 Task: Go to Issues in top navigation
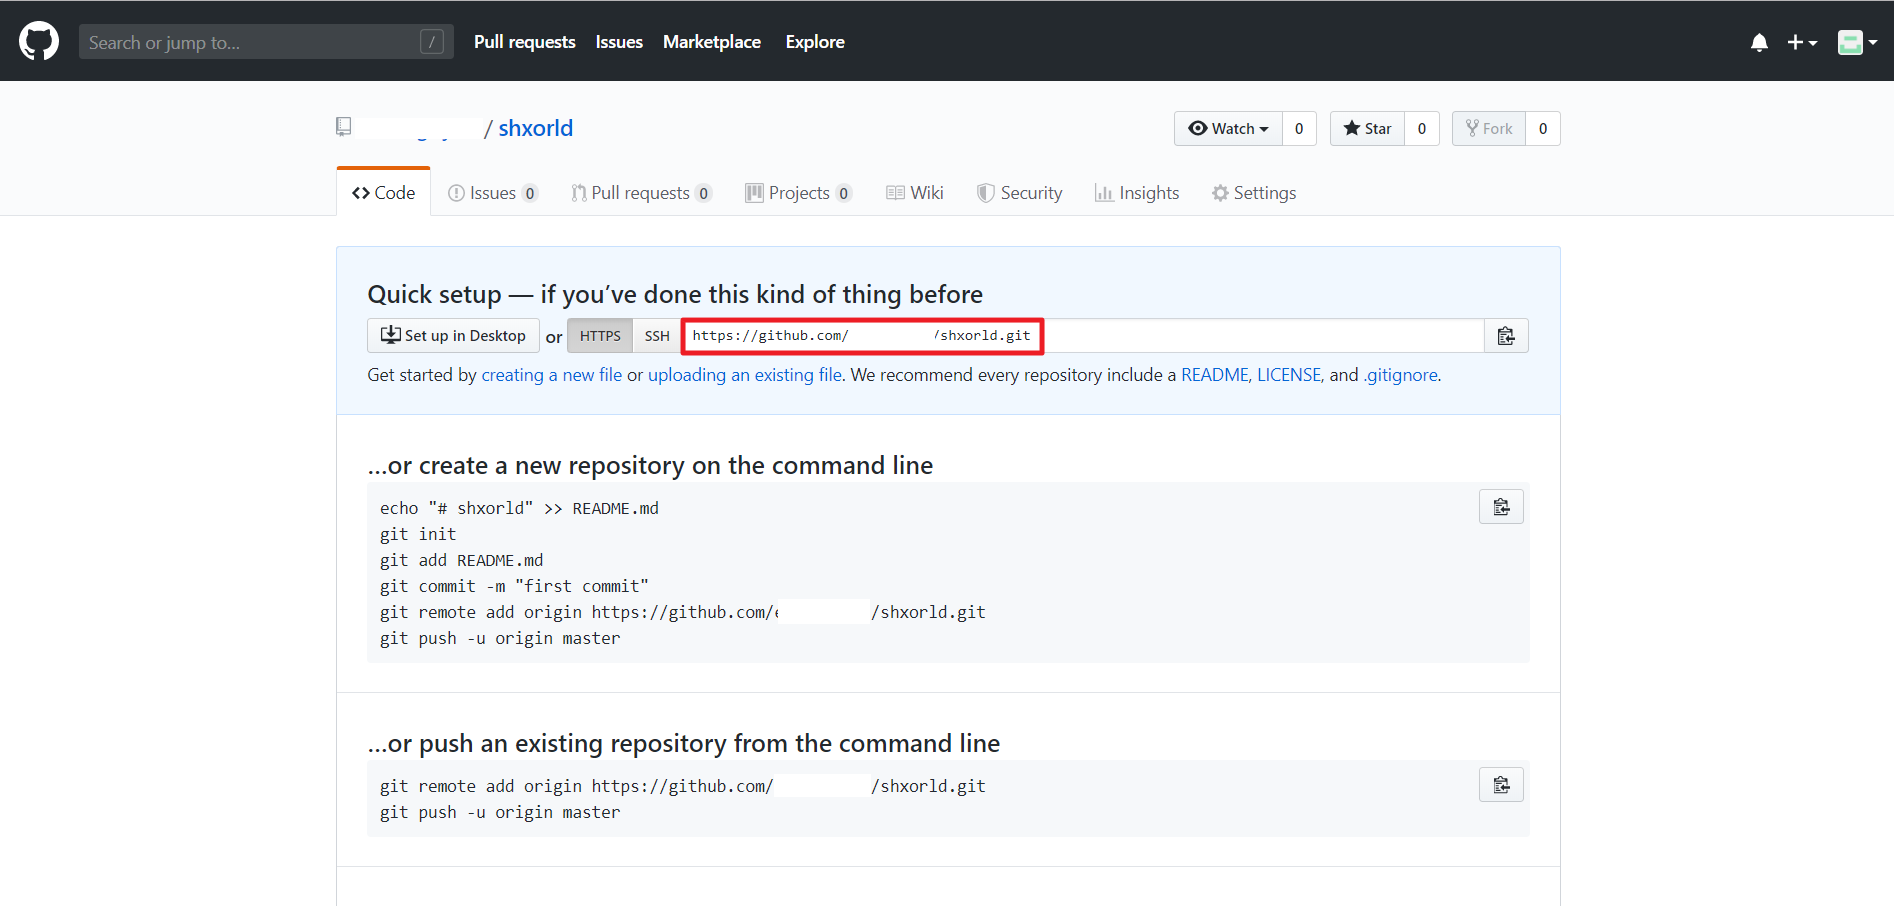point(619,42)
